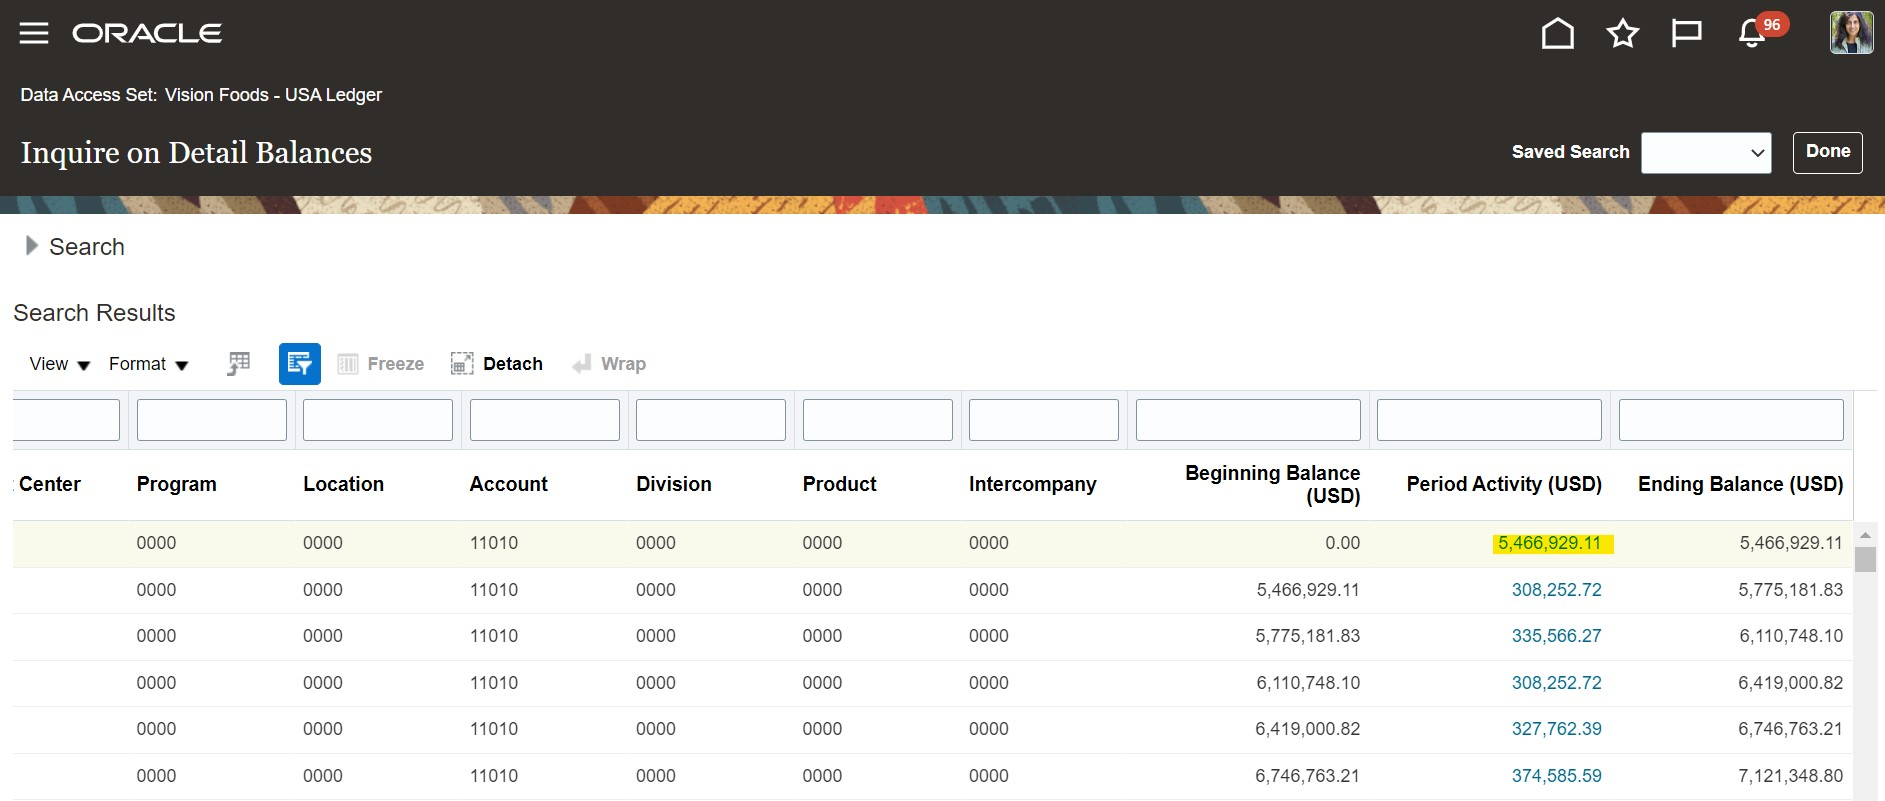Sort by the Intercompany column header
1885x801 pixels.
(x=1033, y=484)
